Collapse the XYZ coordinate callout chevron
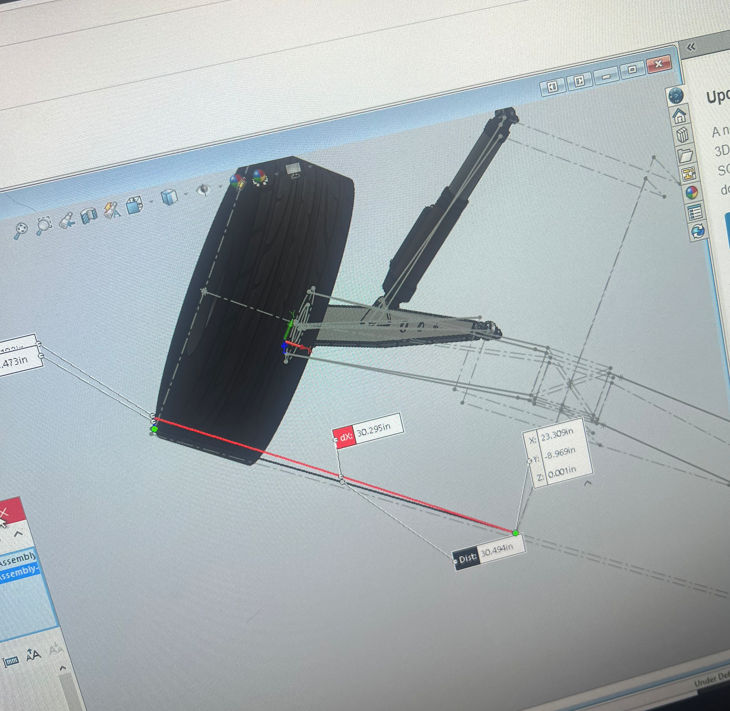Viewport: 730px width, 711px height. click(588, 484)
